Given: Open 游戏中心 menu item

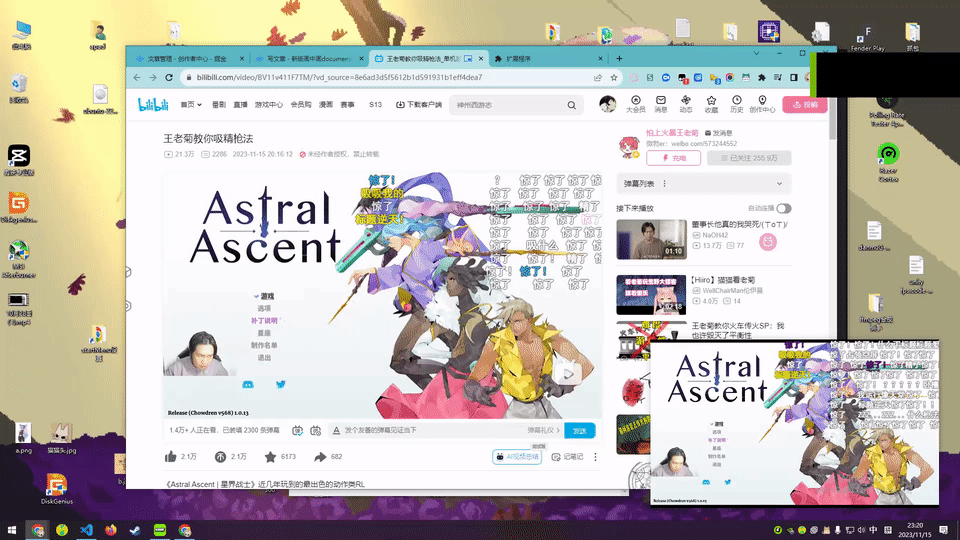Looking at the screenshot, I should 269,105.
